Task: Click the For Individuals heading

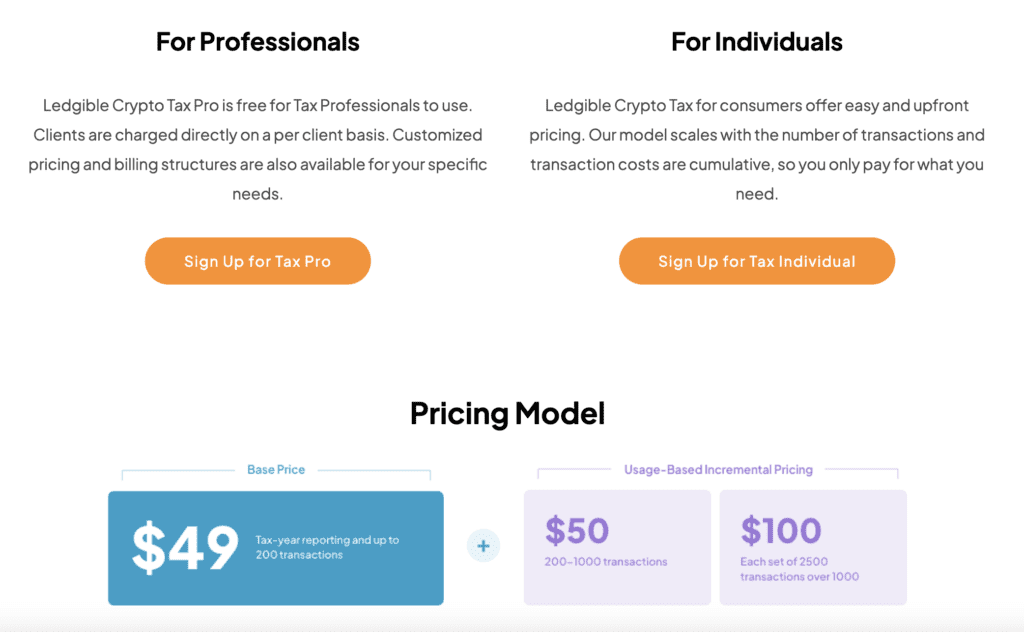Action: [x=757, y=42]
